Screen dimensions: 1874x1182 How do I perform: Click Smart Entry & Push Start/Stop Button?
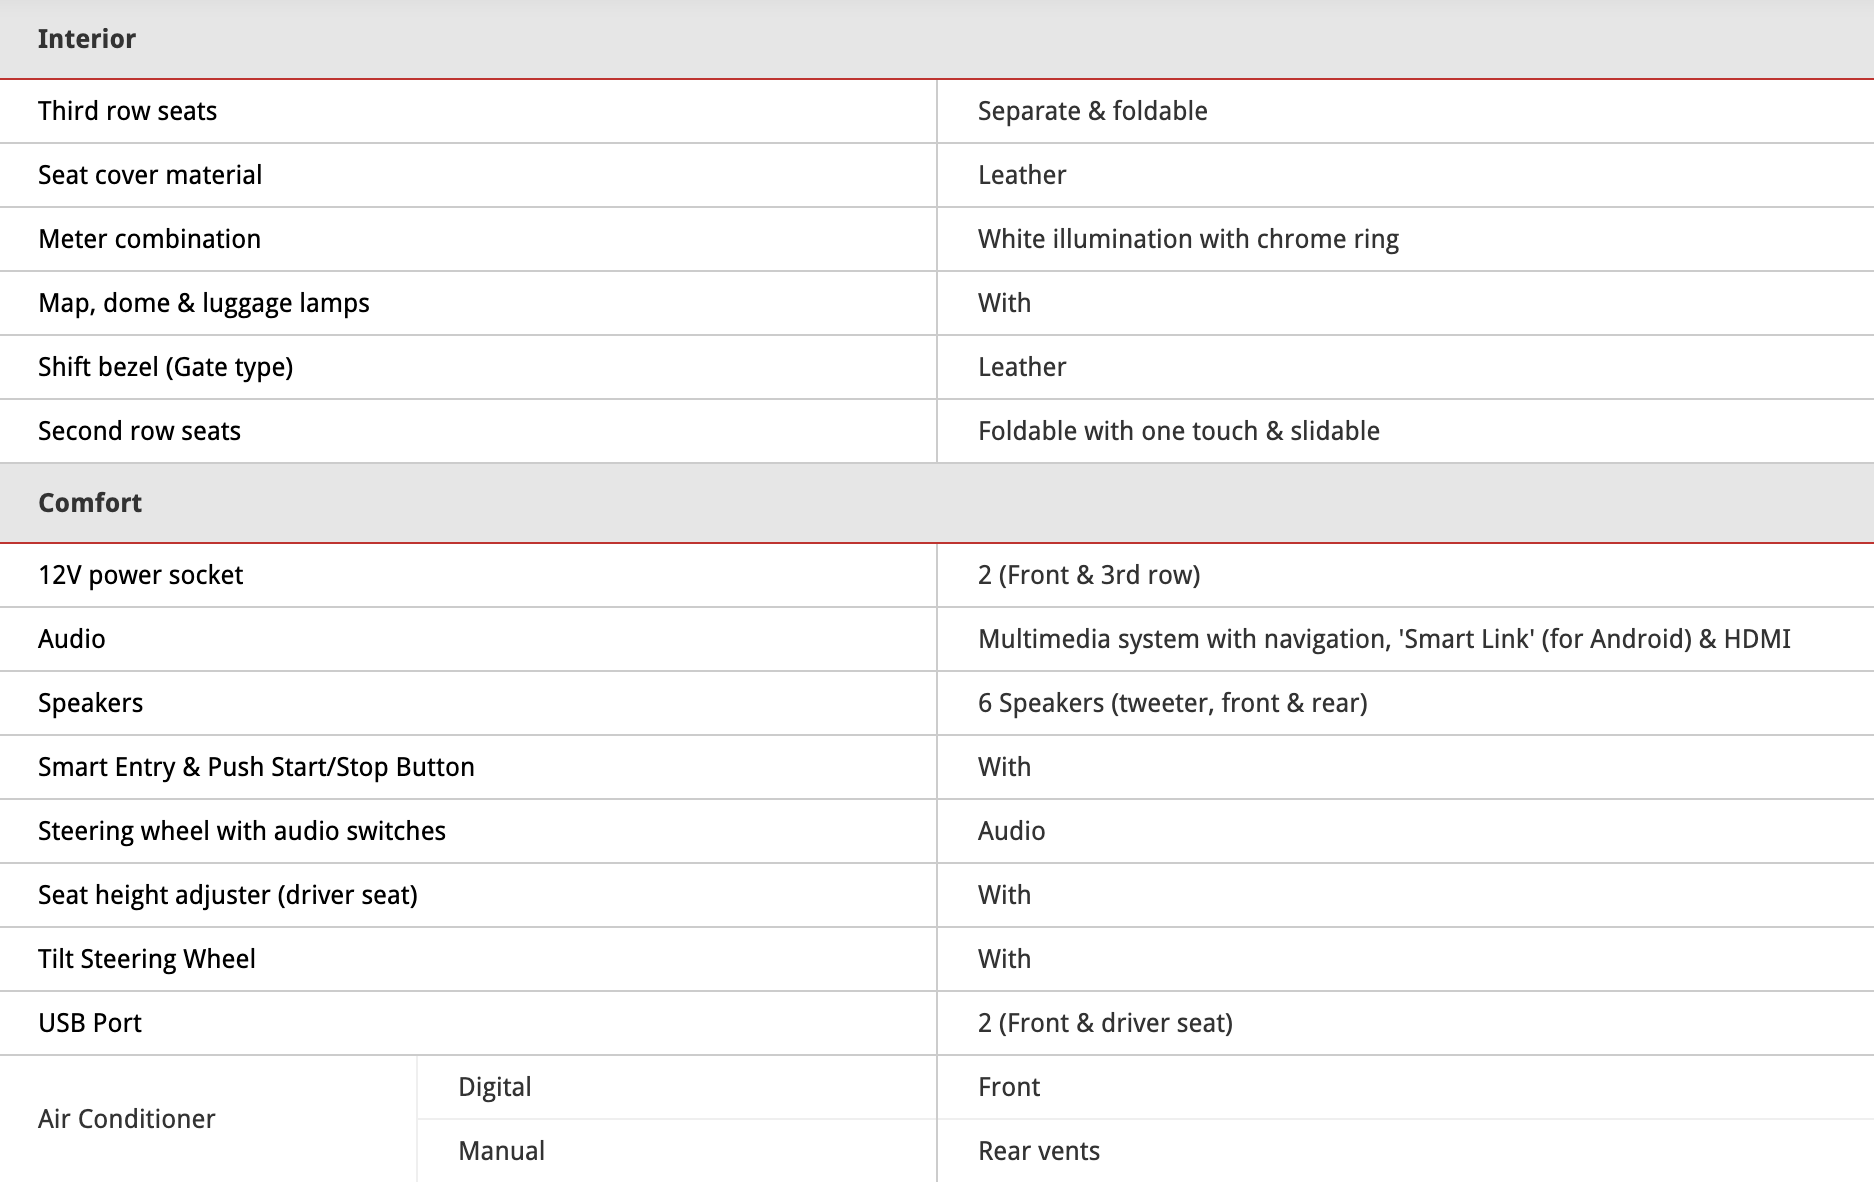point(256,767)
